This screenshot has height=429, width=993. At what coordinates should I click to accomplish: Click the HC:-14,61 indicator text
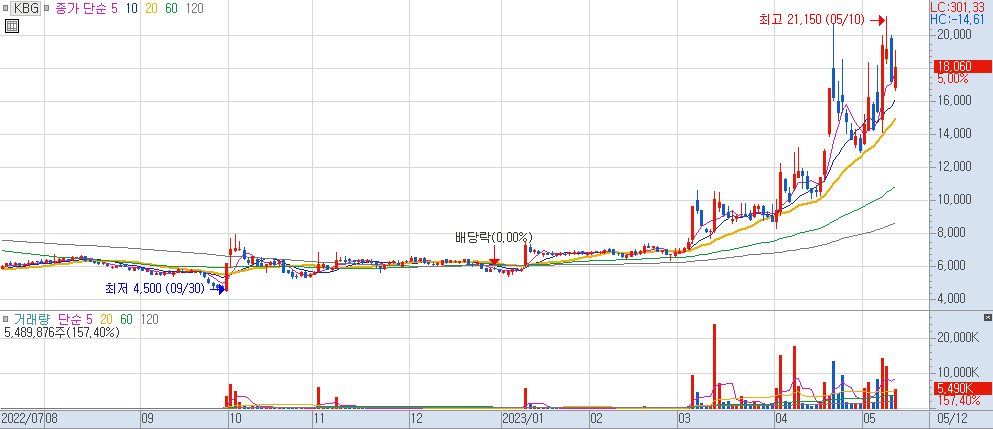[x=959, y=20]
